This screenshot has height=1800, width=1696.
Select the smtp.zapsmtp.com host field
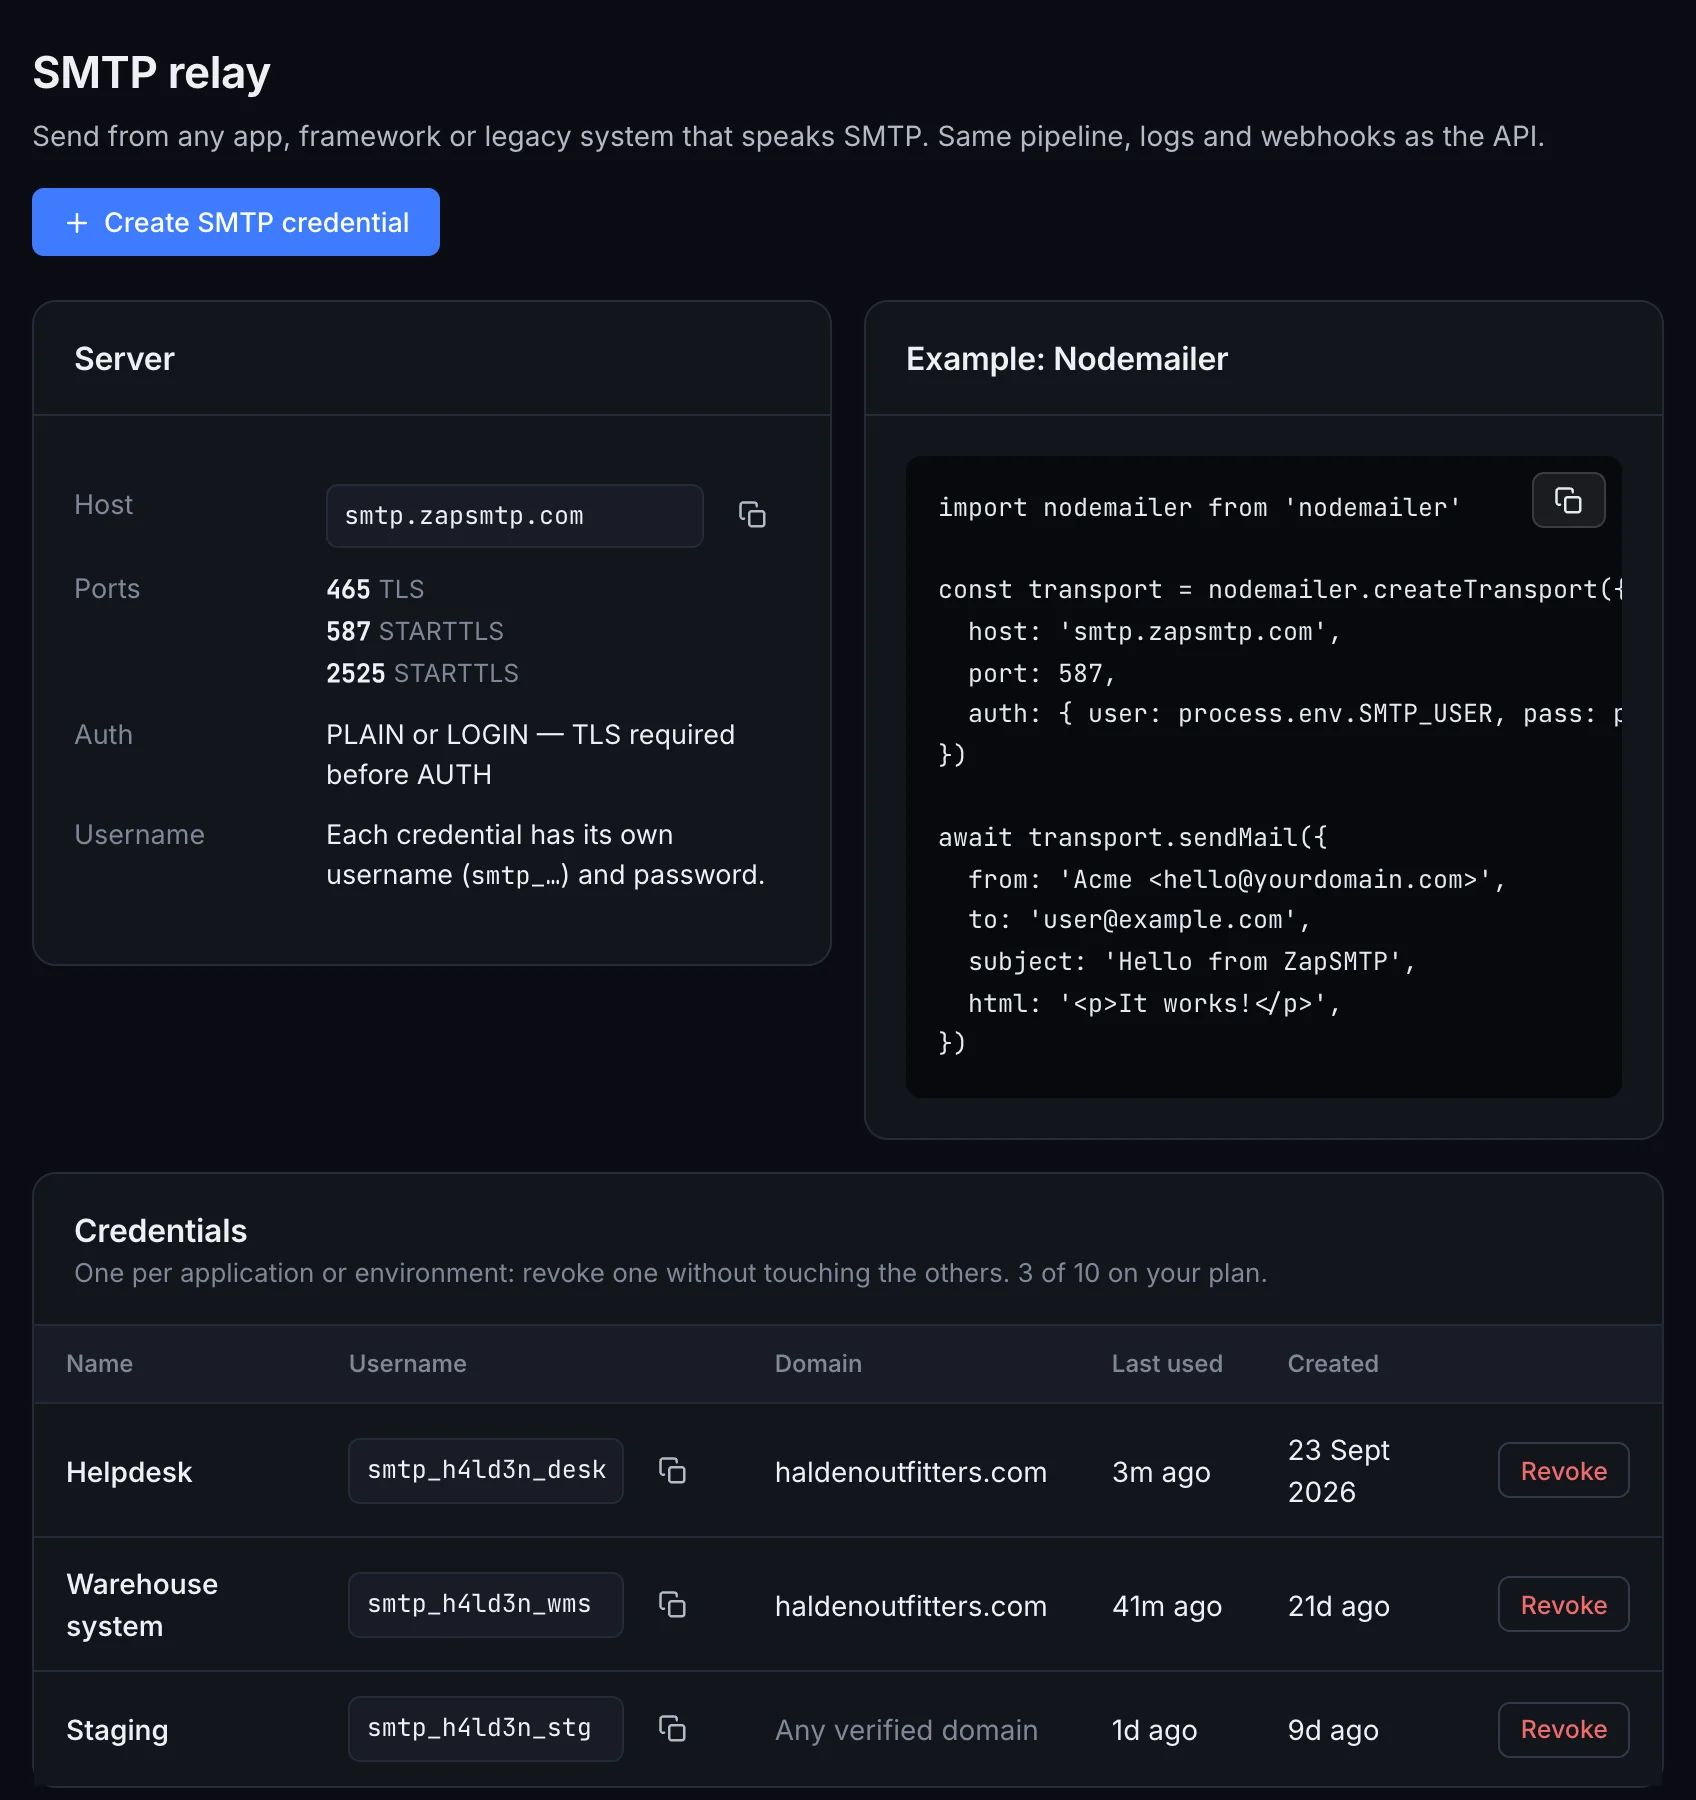514,516
